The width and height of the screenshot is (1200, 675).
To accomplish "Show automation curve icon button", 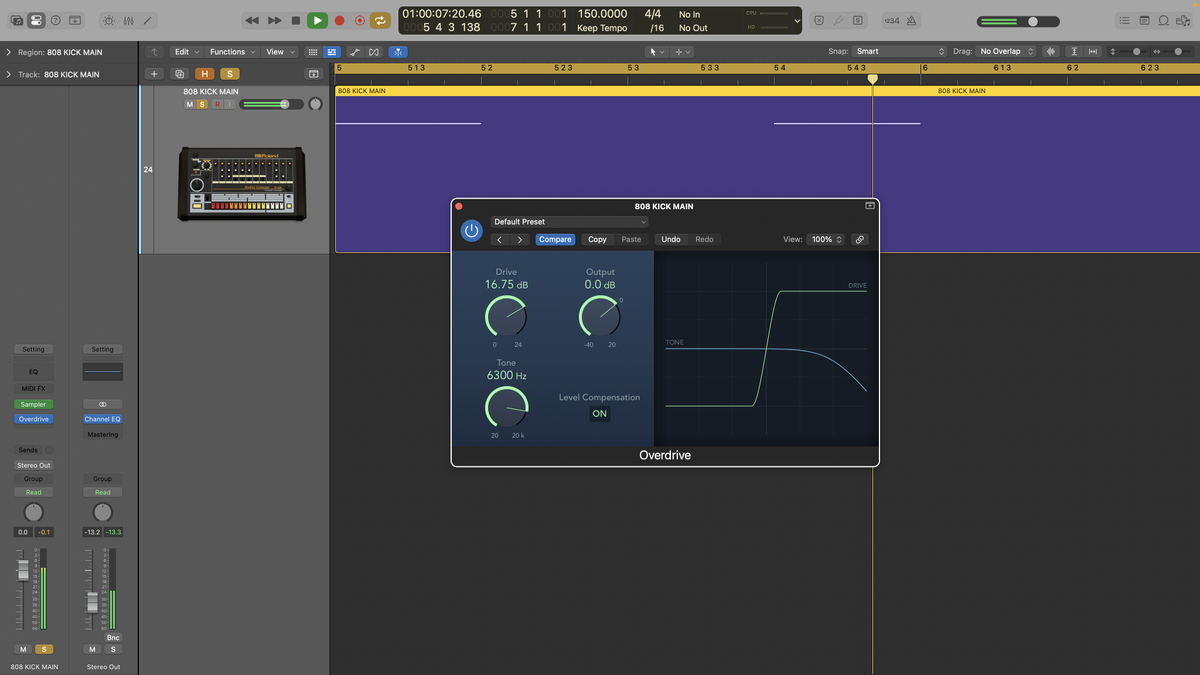I will 353,52.
